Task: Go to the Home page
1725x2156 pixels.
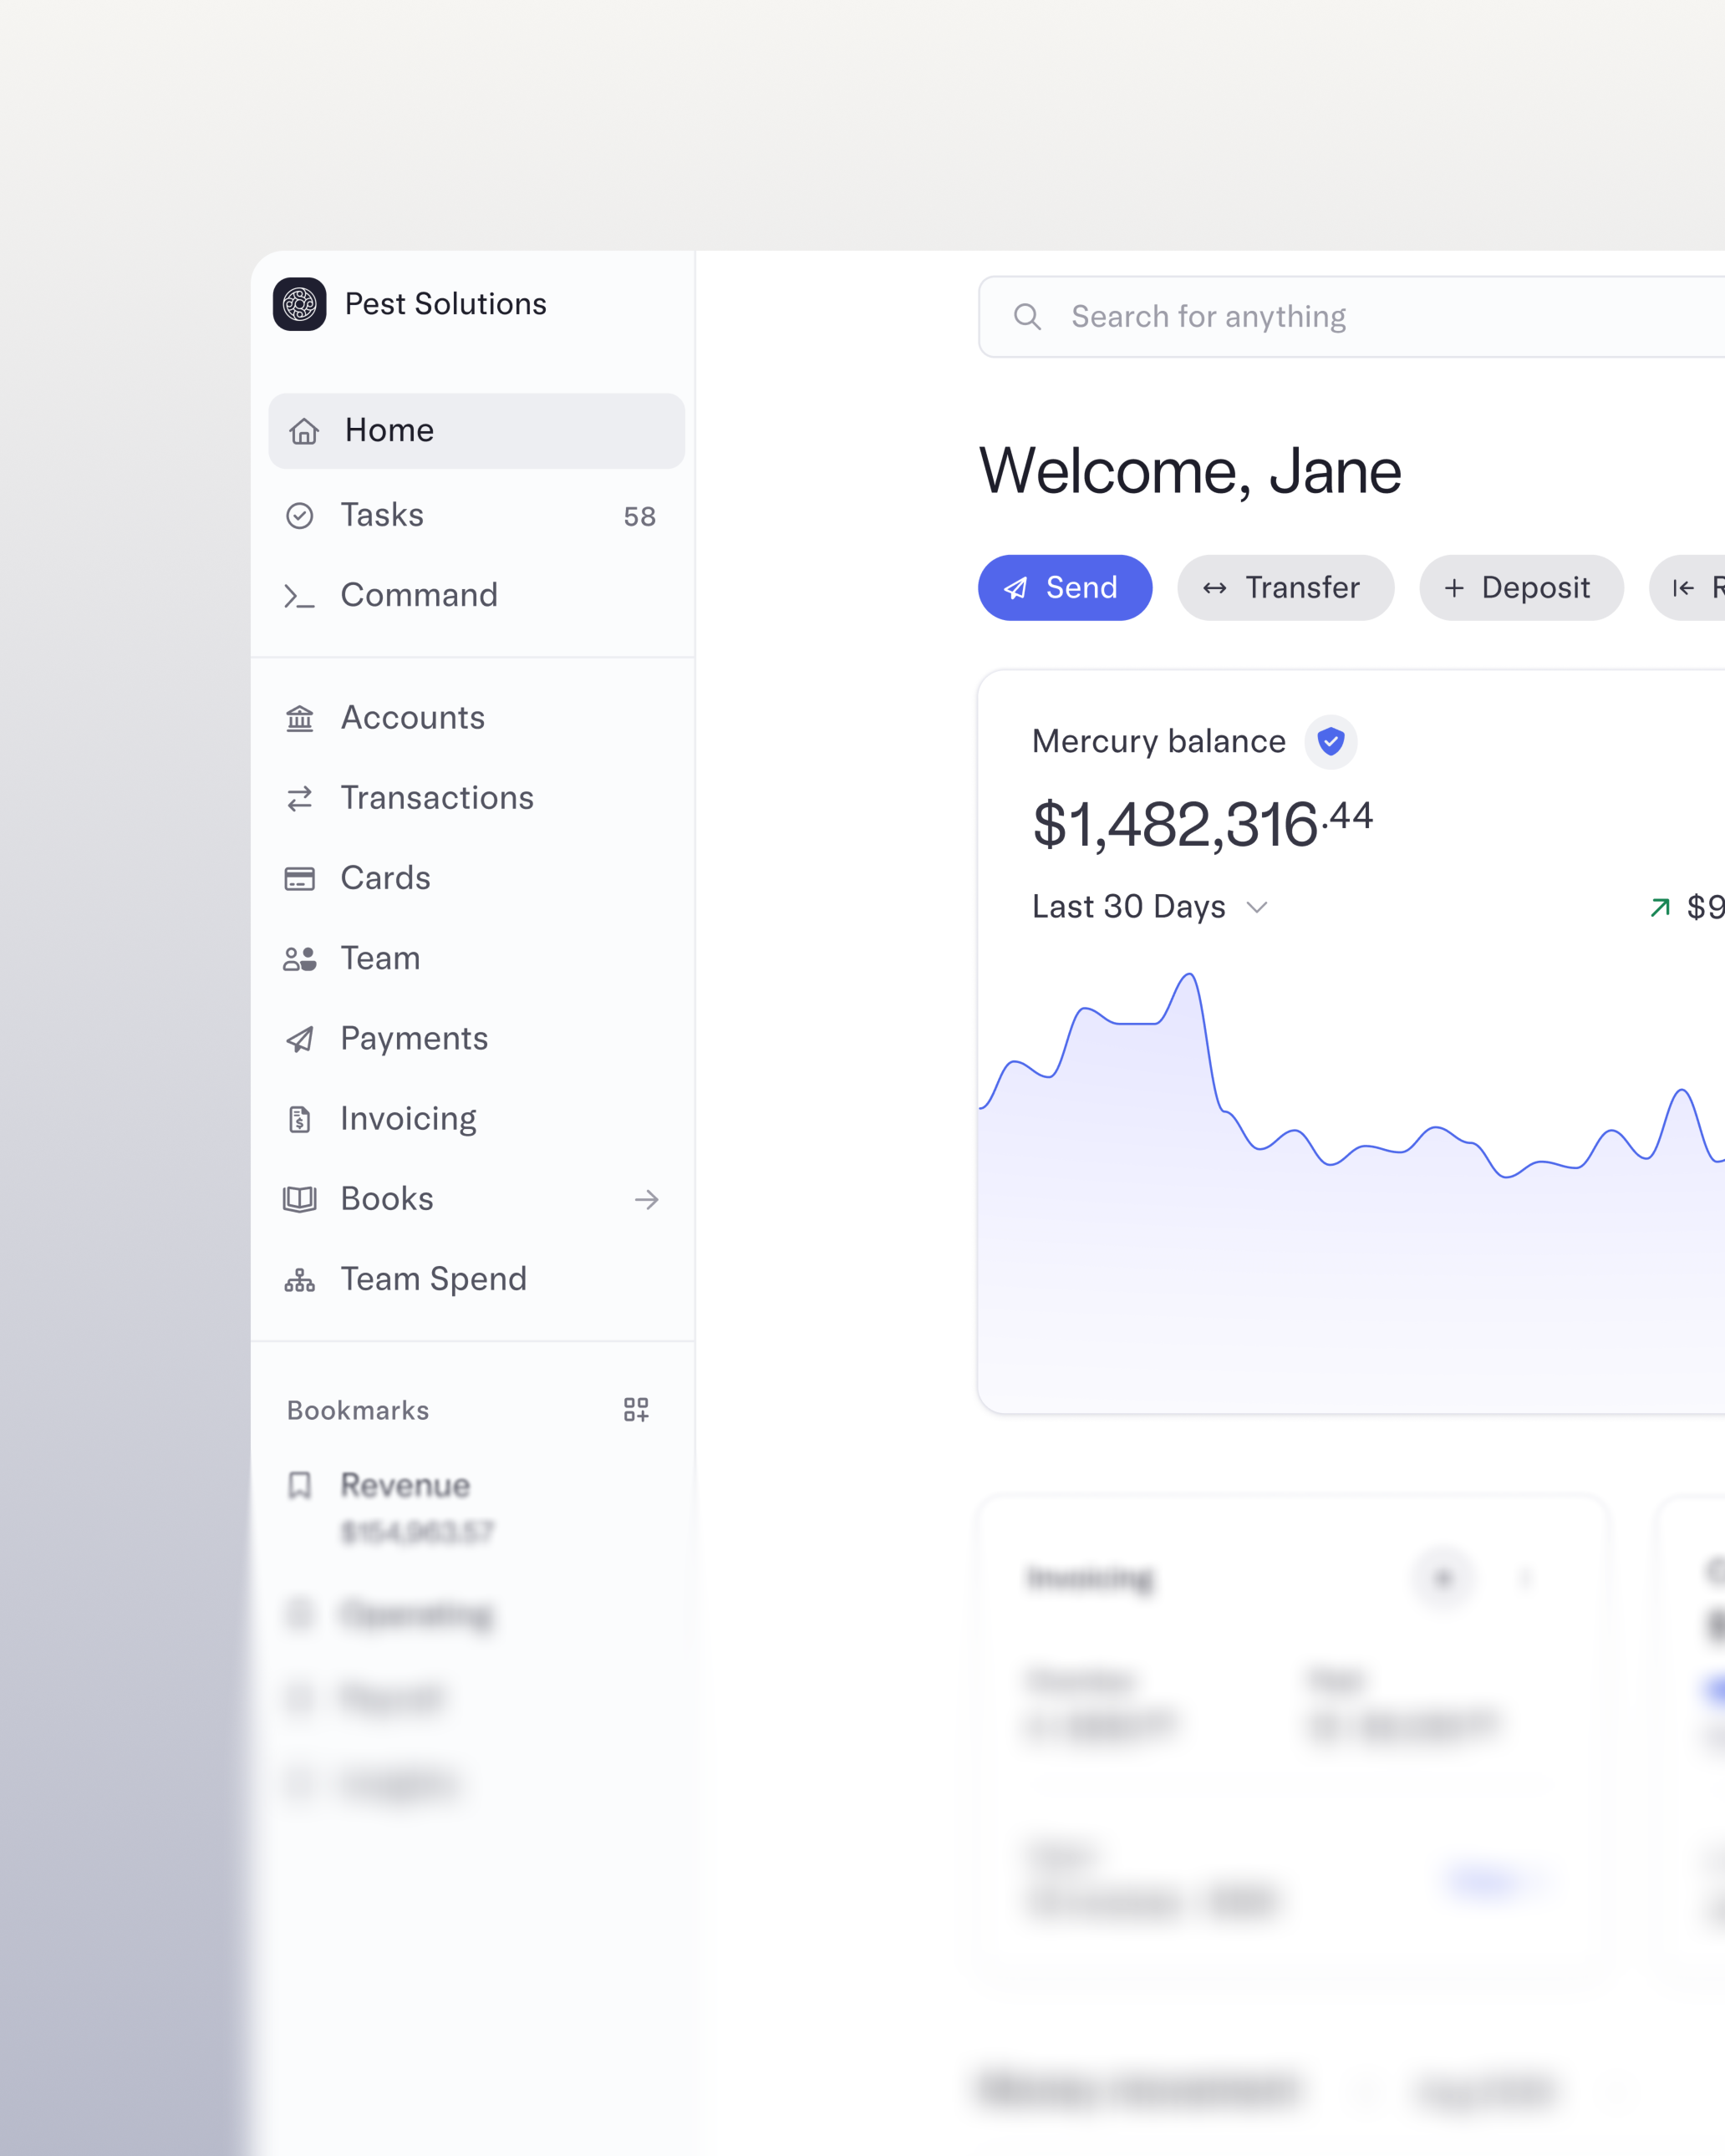Action: click(x=476, y=431)
